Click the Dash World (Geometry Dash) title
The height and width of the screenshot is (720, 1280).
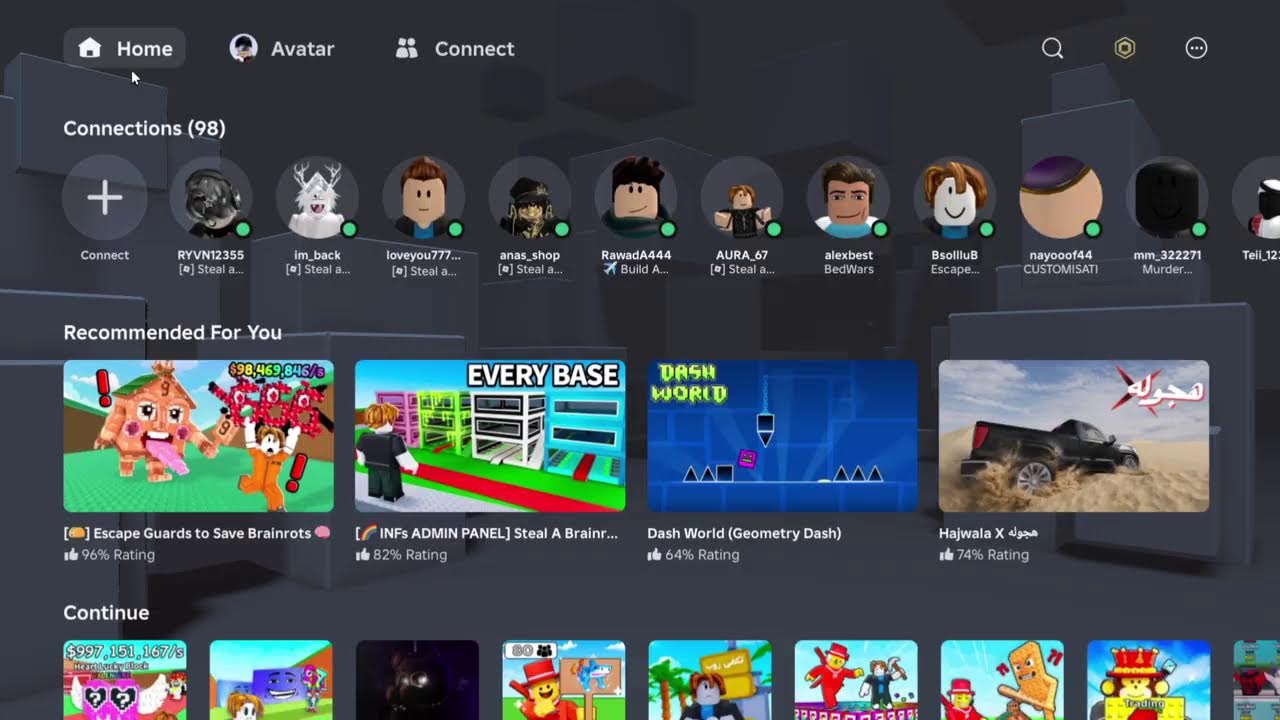(744, 533)
